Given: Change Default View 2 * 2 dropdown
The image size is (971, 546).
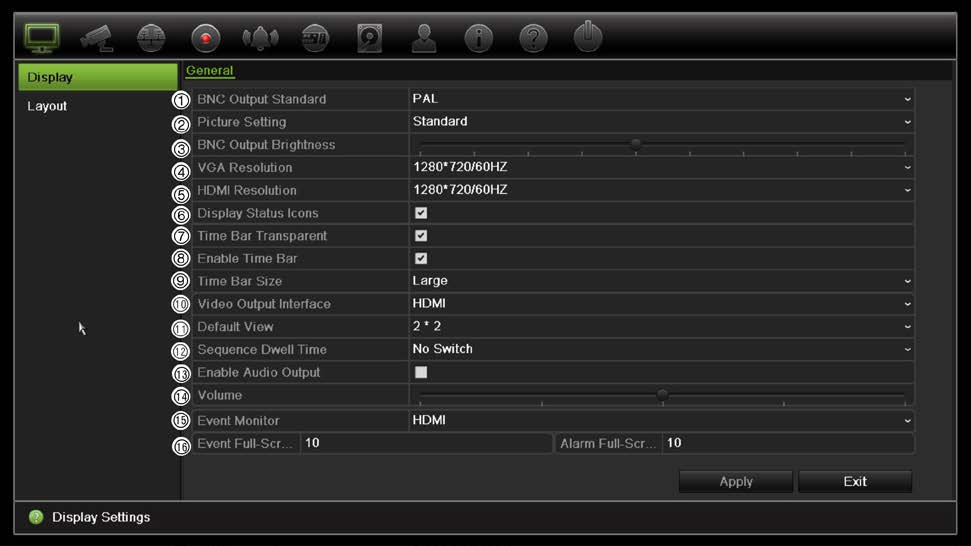Looking at the screenshot, I should click(x=661, y=326).
